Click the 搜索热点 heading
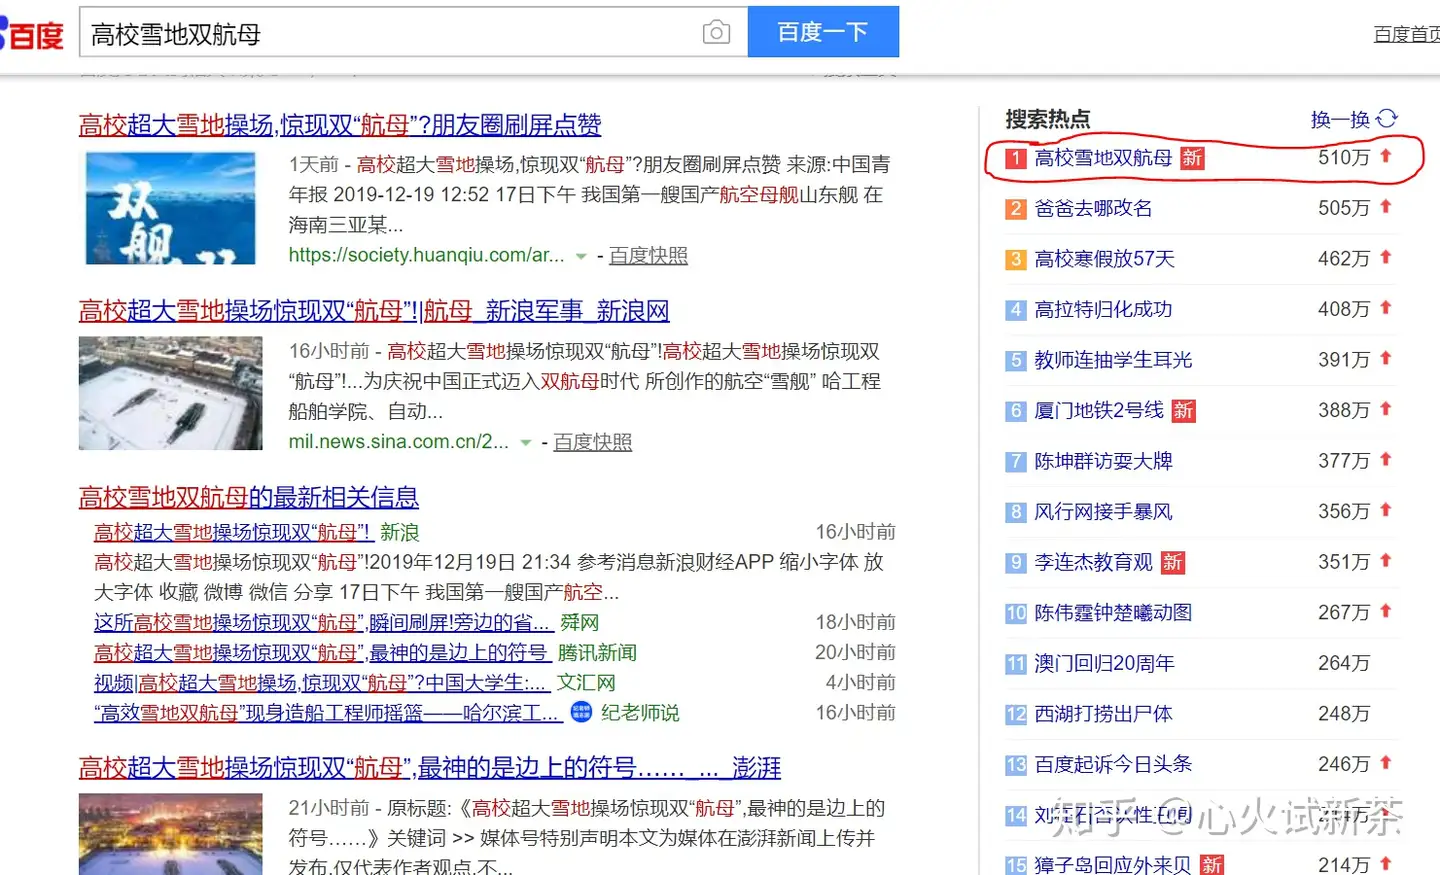 1047,119
